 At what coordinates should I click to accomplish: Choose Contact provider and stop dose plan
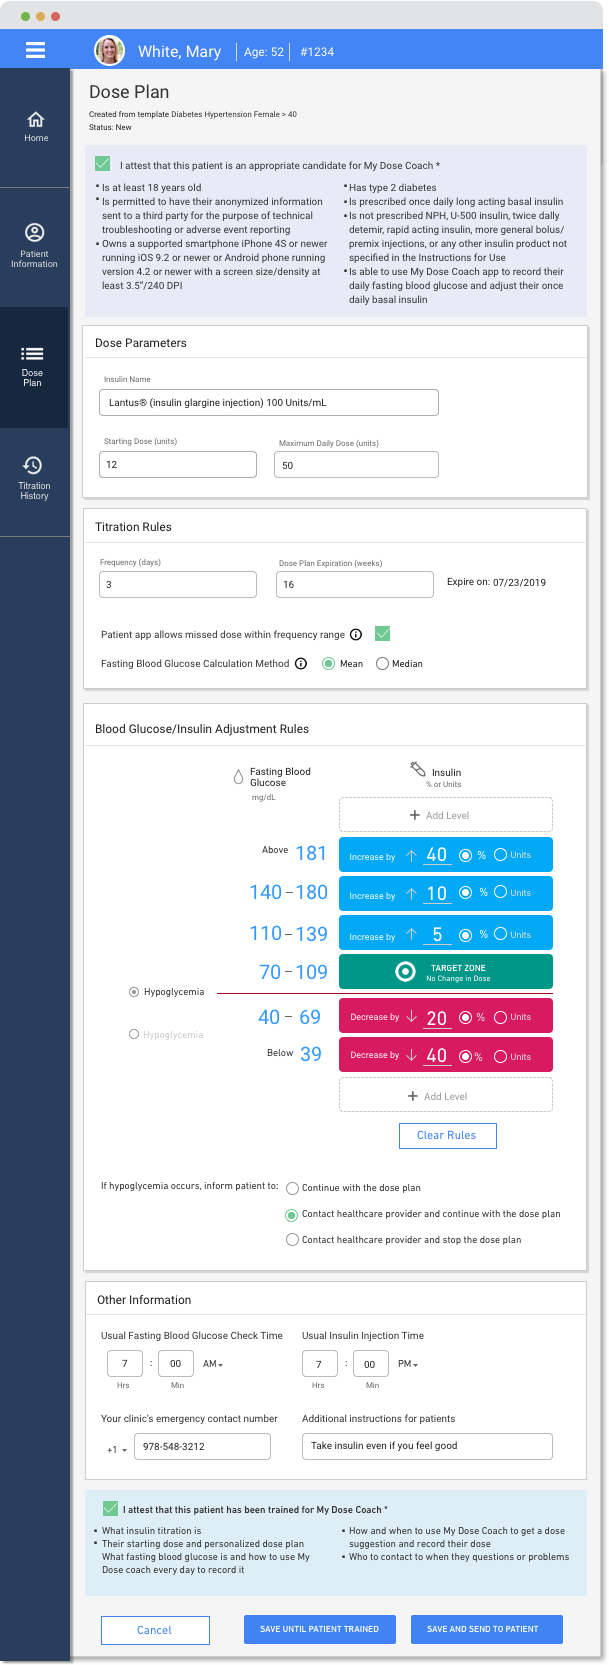[293, 1240]
